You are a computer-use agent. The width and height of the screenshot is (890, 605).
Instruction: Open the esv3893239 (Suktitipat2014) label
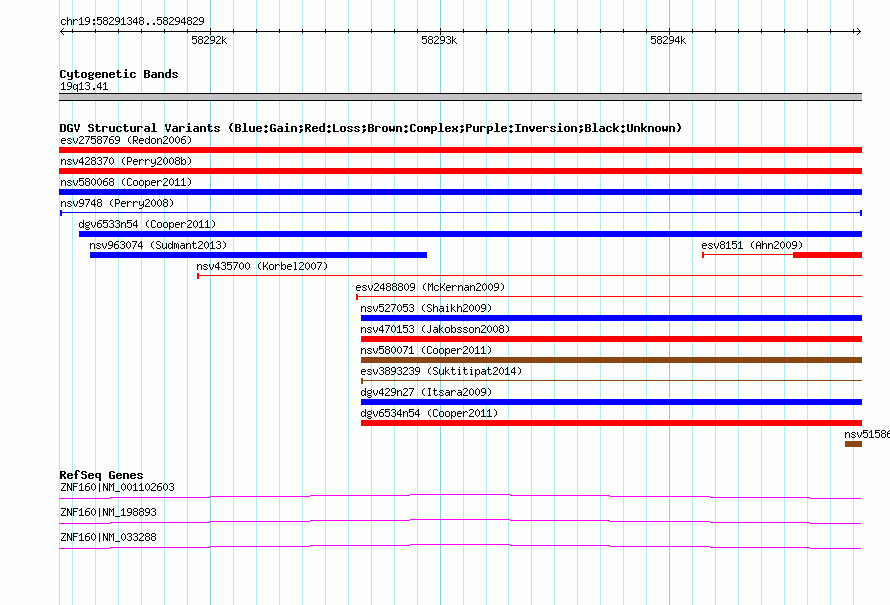[441, 371]
